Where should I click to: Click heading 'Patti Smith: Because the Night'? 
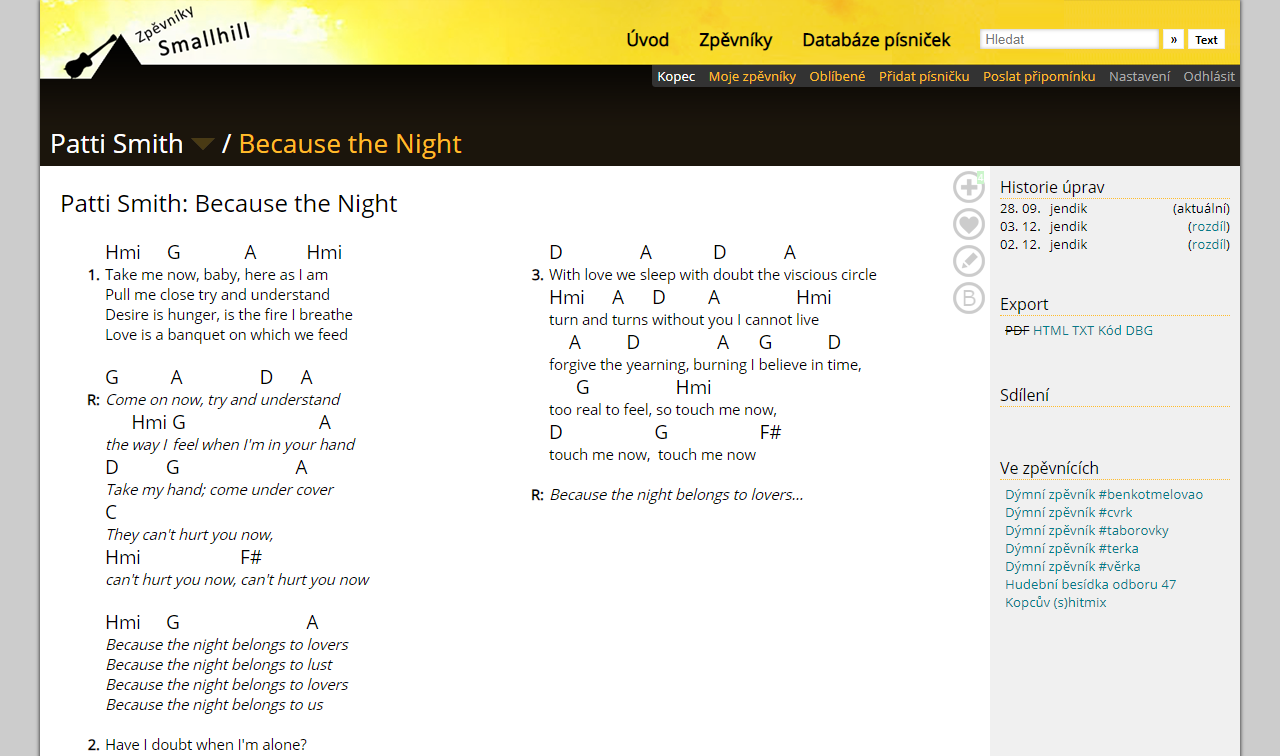[x=229, y=204]
